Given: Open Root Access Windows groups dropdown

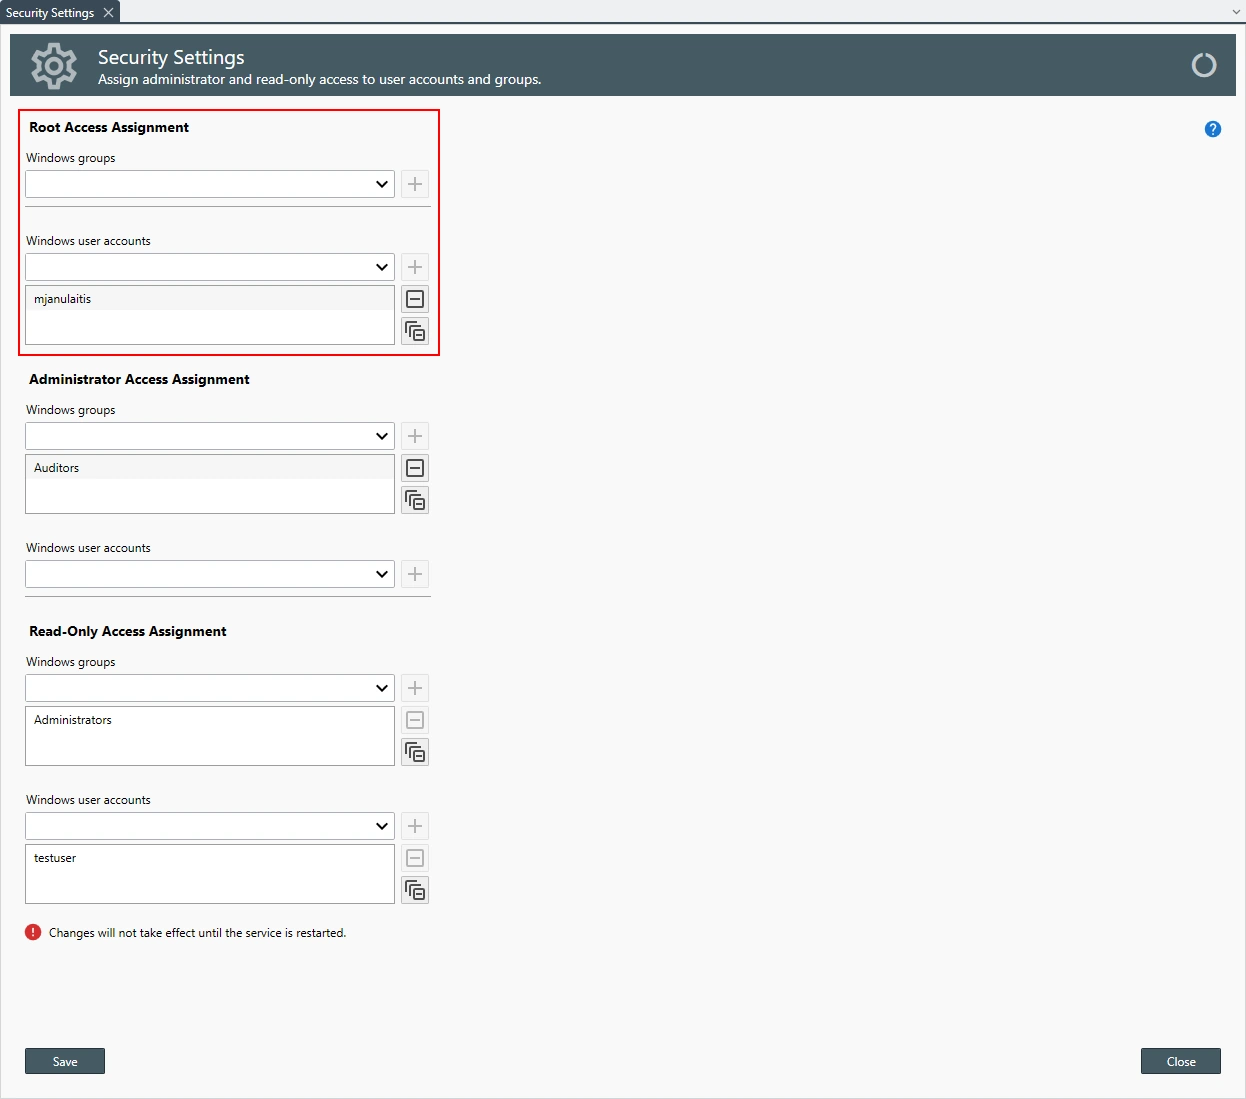Looking at the screenshot, I should [210, 184].
